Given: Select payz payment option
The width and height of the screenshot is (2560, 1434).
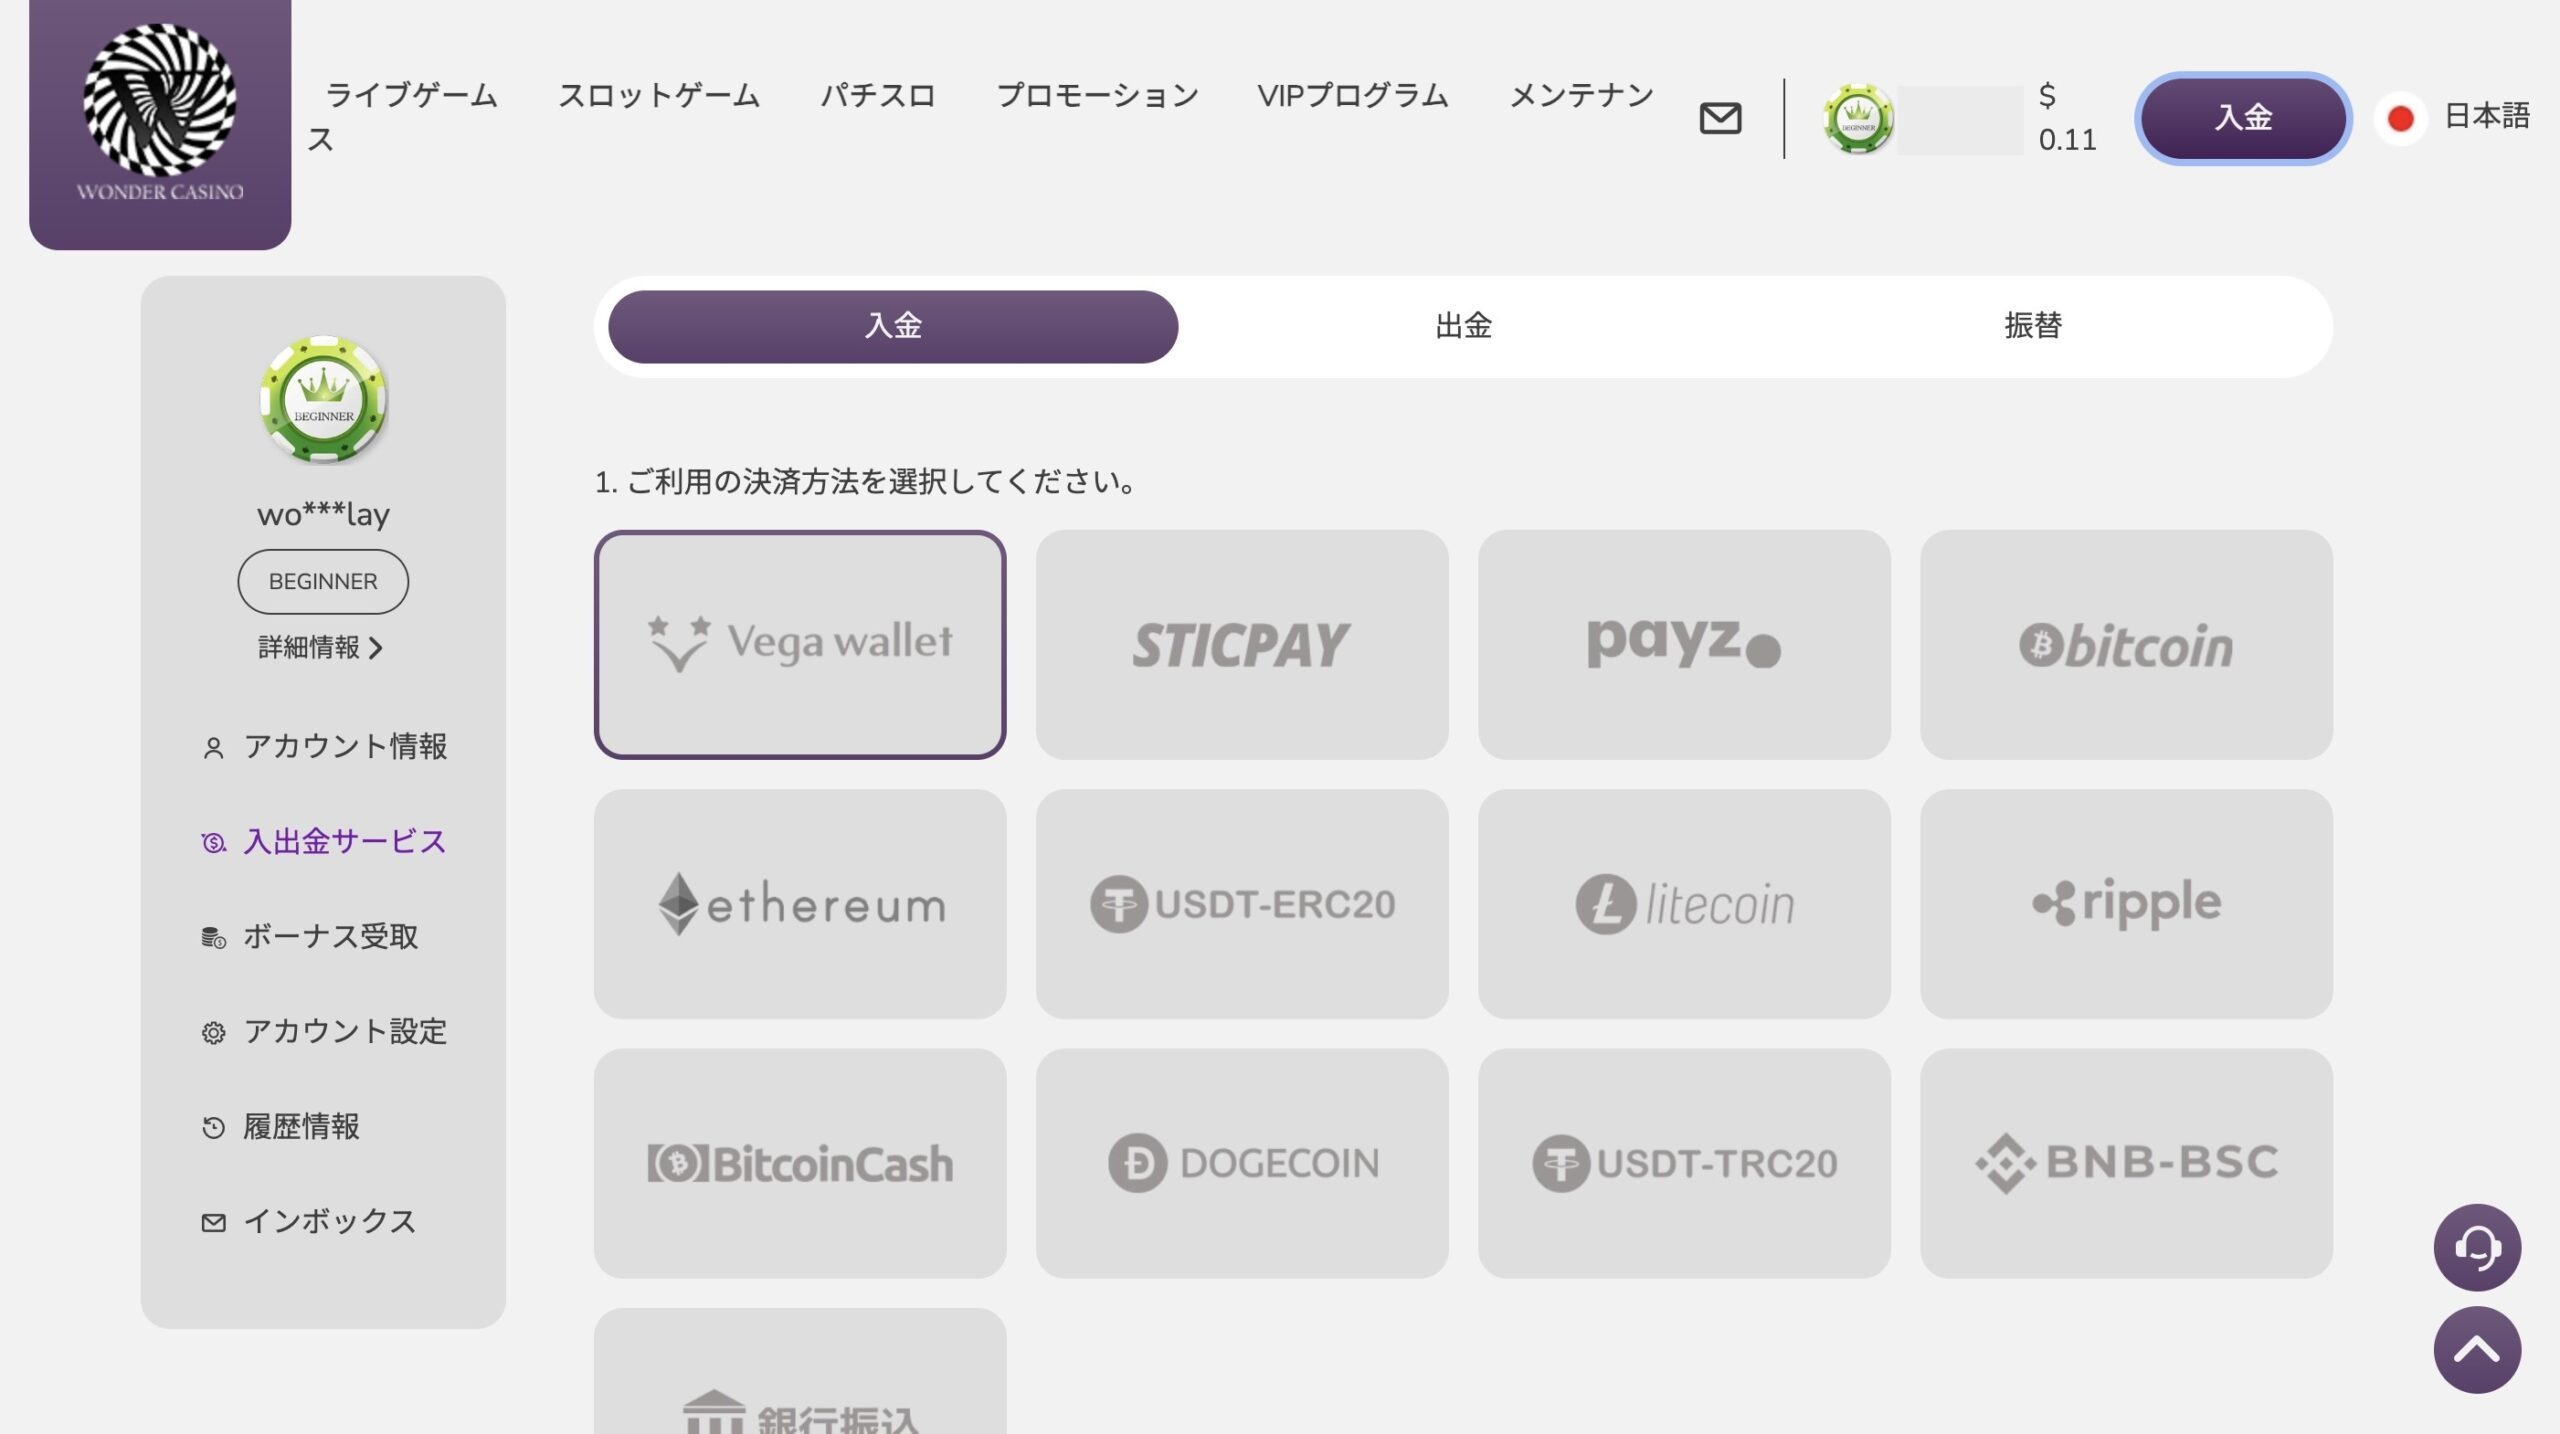Looking at the screenshot, I should pos(1684,645).
